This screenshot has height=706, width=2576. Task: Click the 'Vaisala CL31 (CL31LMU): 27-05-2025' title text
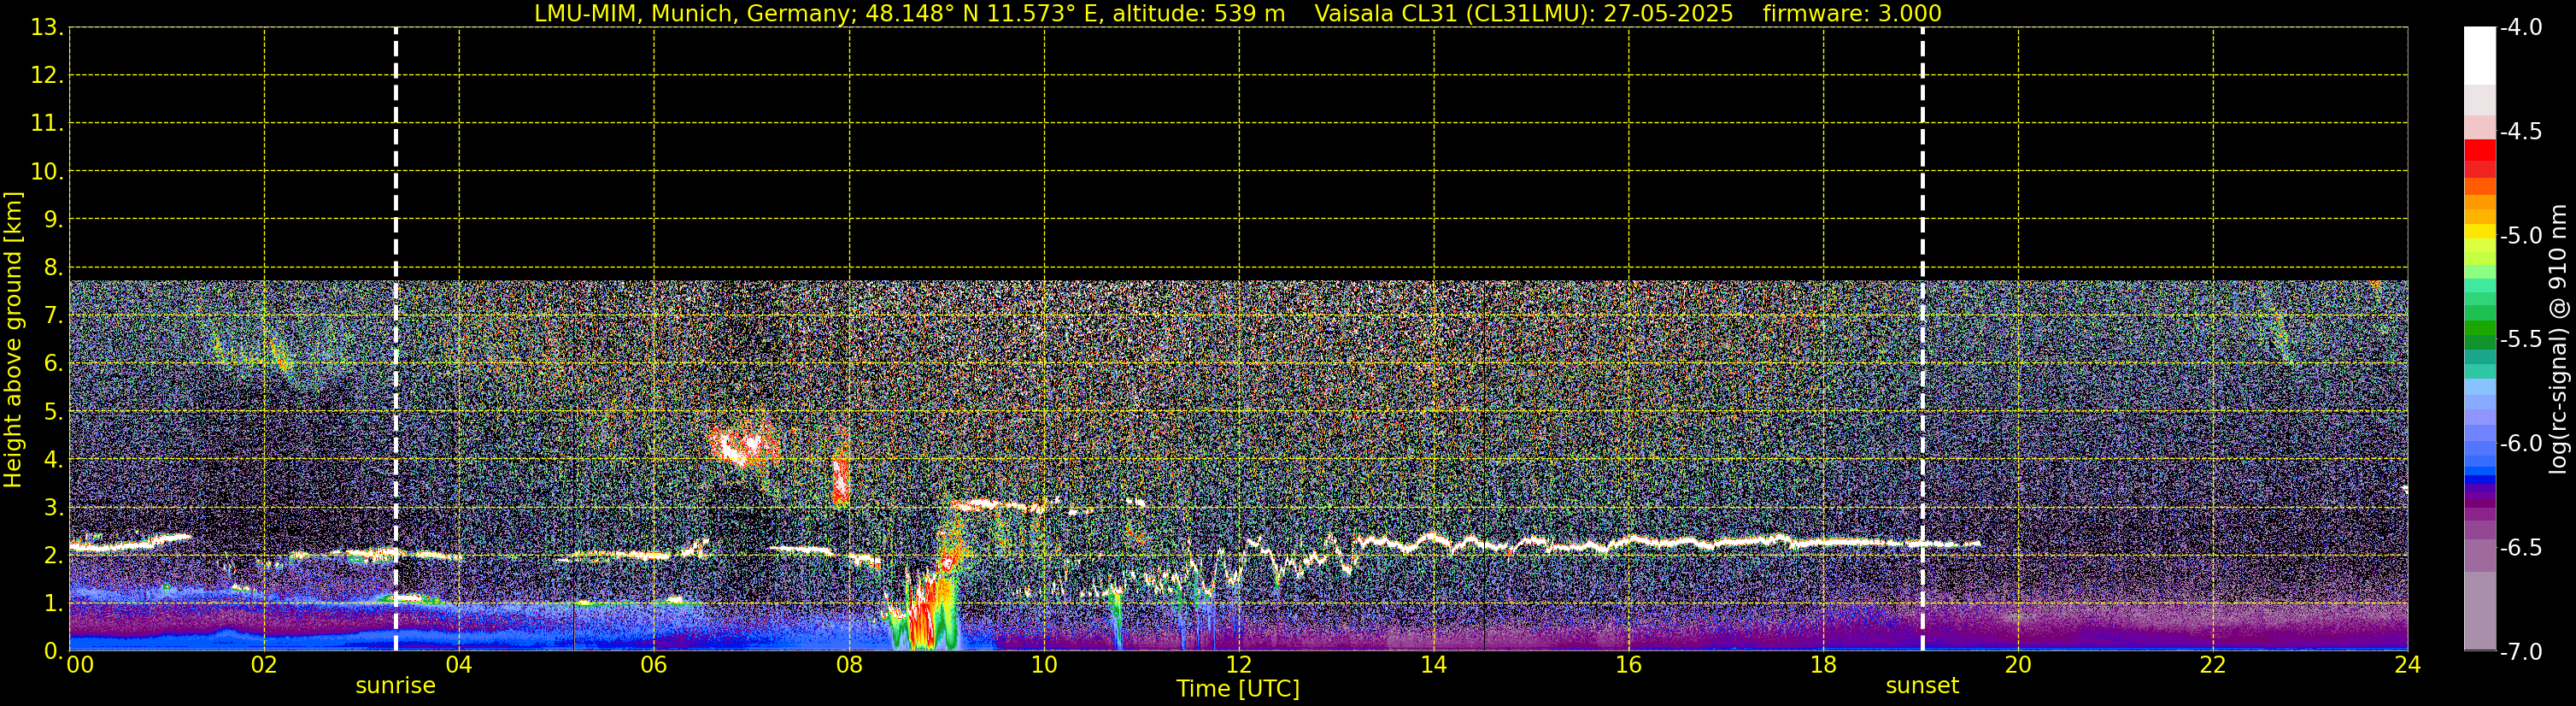coord(1524,14)
